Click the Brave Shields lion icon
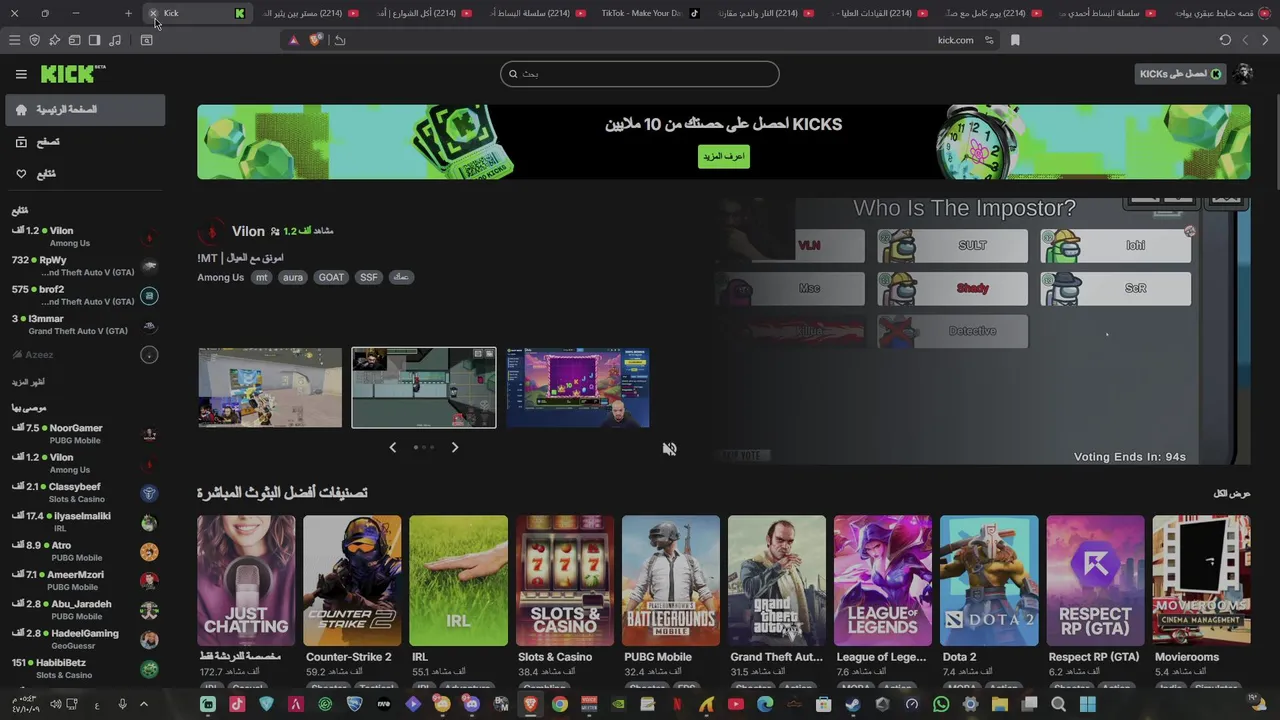1280x720 pixels. 316,40
